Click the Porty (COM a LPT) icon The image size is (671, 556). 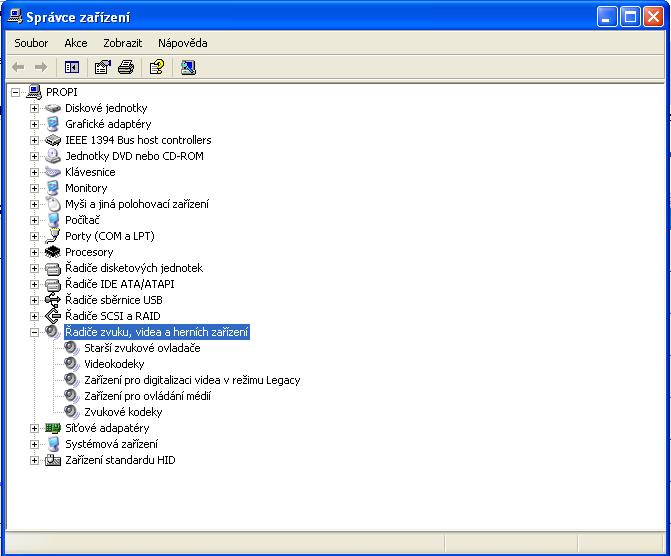pyautogui.click(x=53, y=236)
